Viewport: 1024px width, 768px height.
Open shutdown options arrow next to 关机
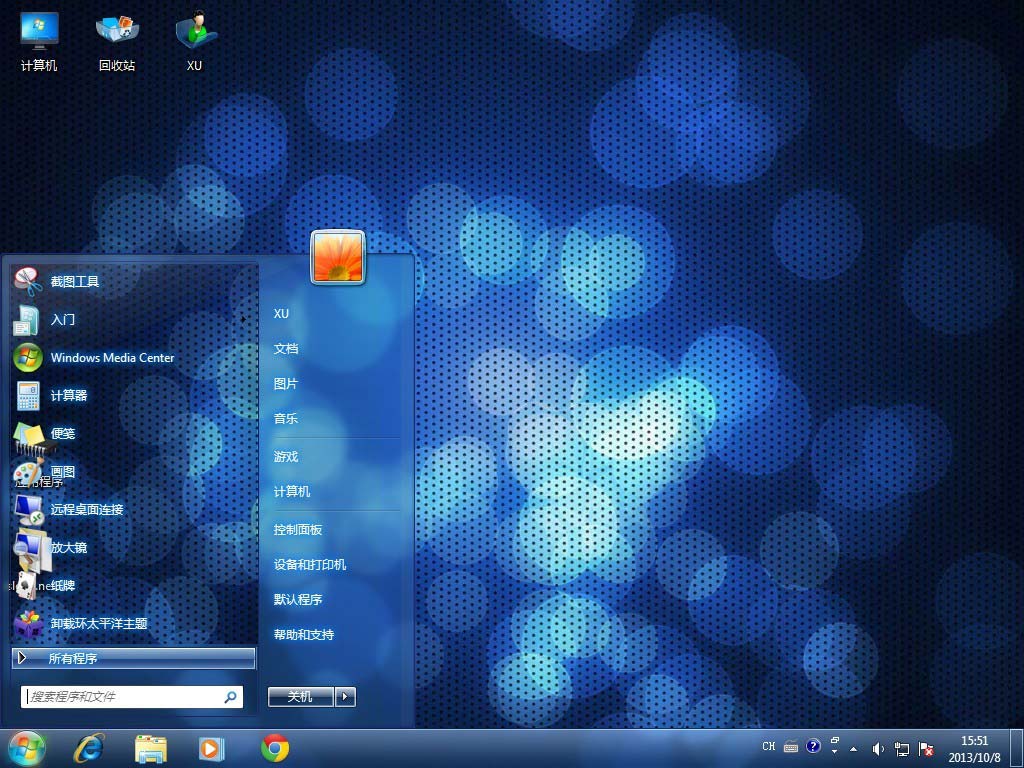[346, 697]
